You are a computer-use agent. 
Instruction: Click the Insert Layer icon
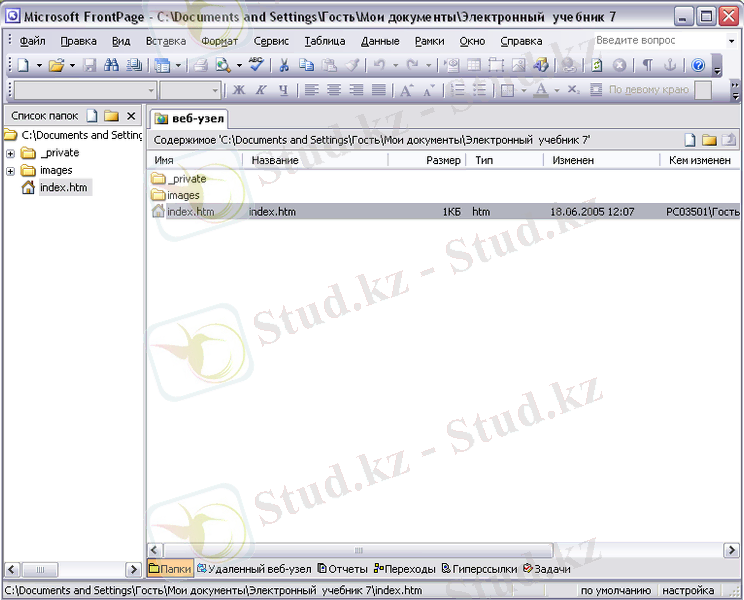click(496, 65)
